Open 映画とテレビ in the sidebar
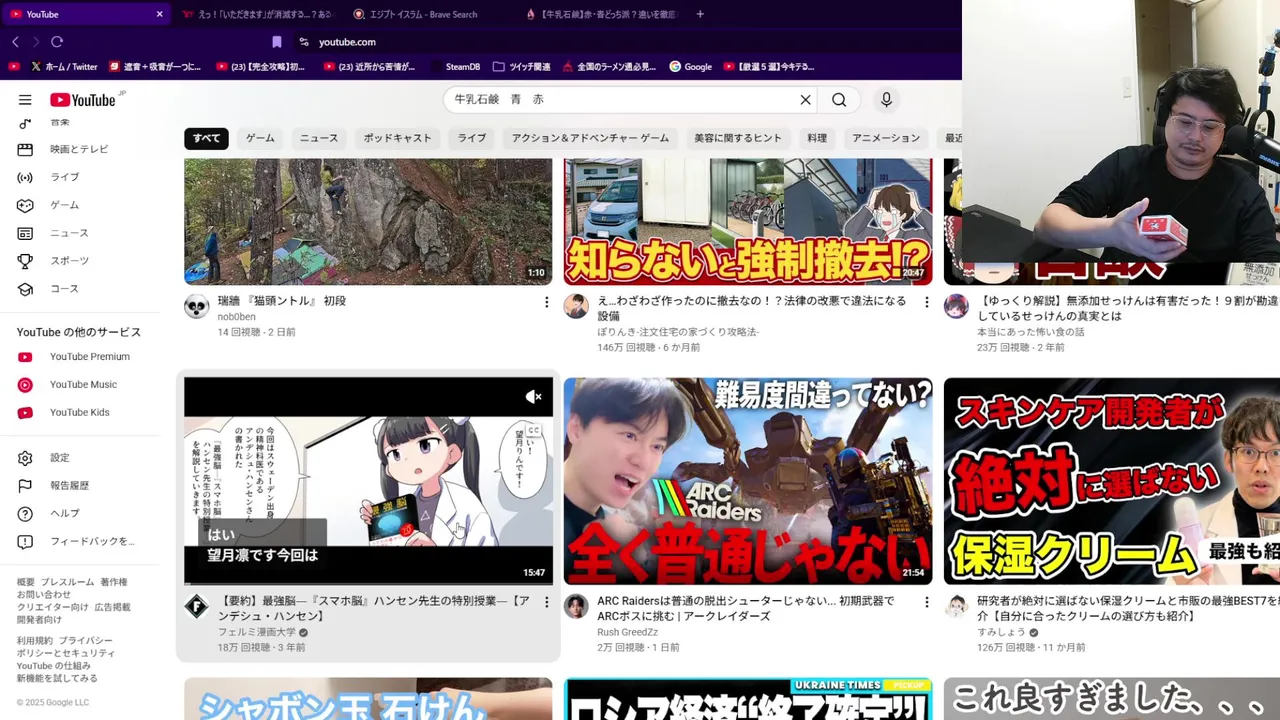 (78, 149)
